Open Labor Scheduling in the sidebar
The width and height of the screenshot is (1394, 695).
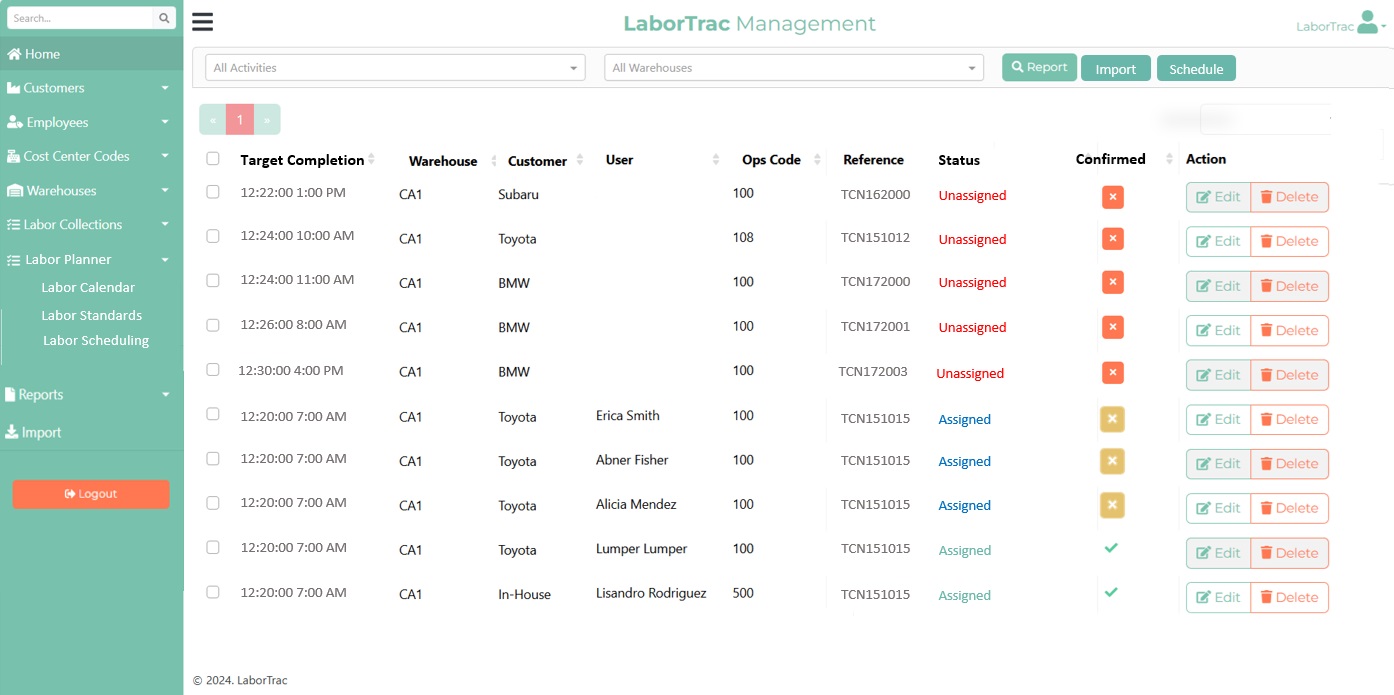[96, 341]
